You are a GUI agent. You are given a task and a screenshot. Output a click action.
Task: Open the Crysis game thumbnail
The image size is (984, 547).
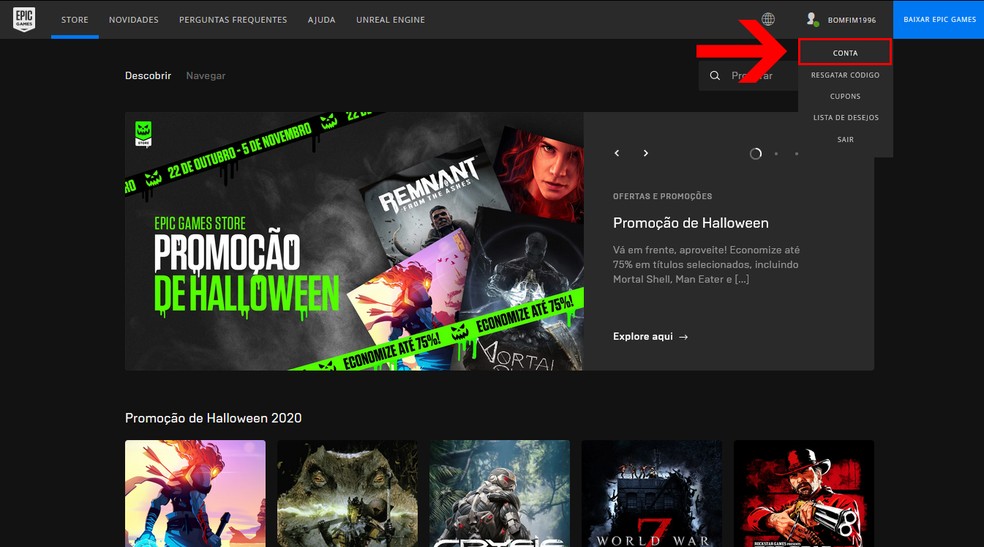500,493
